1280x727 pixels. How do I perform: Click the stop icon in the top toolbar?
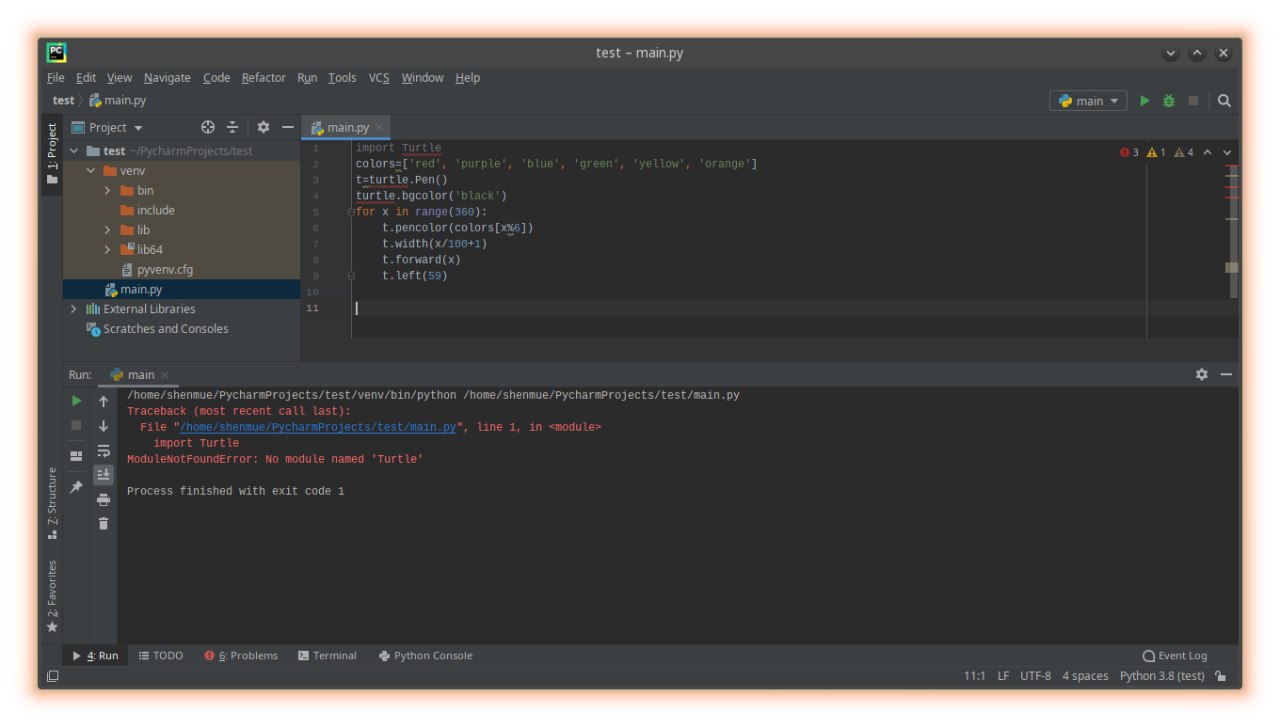(1193, 101)
